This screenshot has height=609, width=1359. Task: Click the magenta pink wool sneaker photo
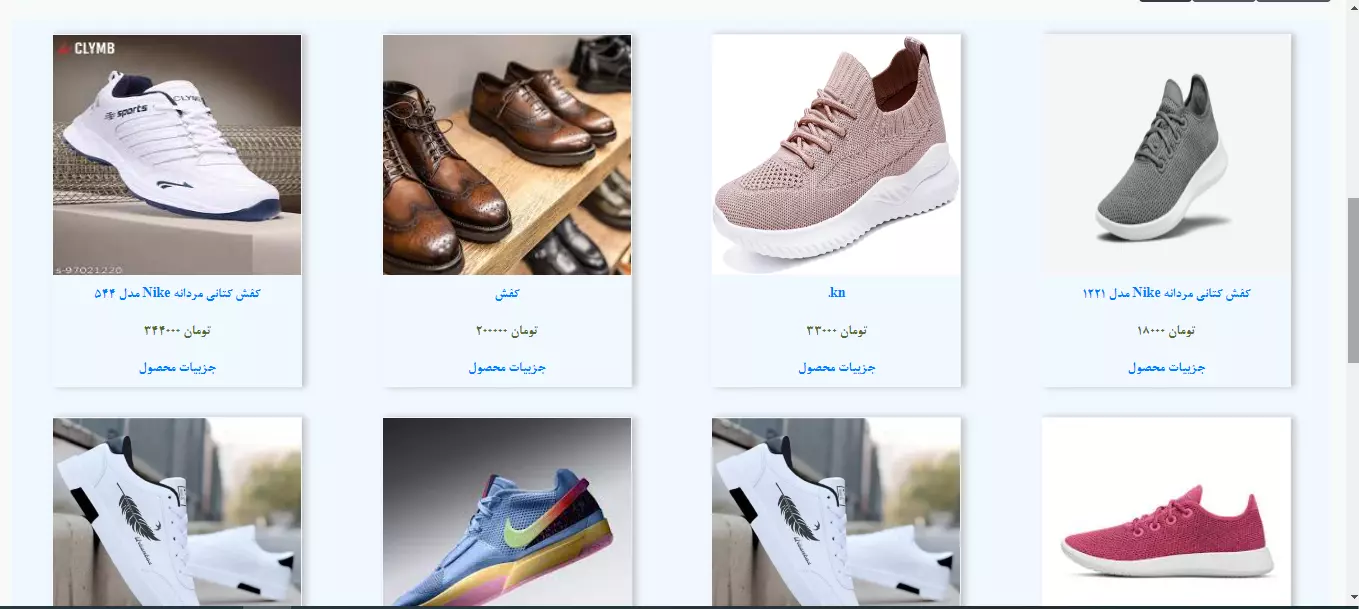[x=1166, y=513]
